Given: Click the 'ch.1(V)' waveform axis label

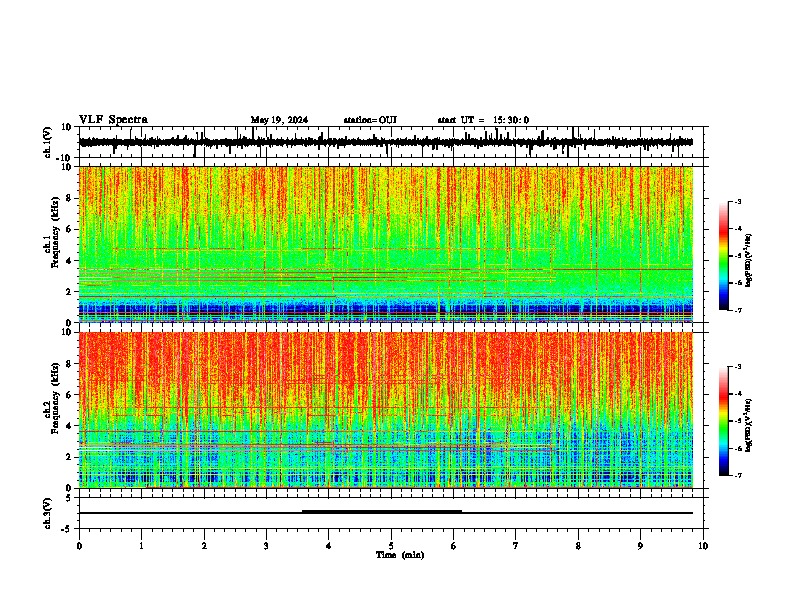Looking at the screenshot, I should point(48,142).
